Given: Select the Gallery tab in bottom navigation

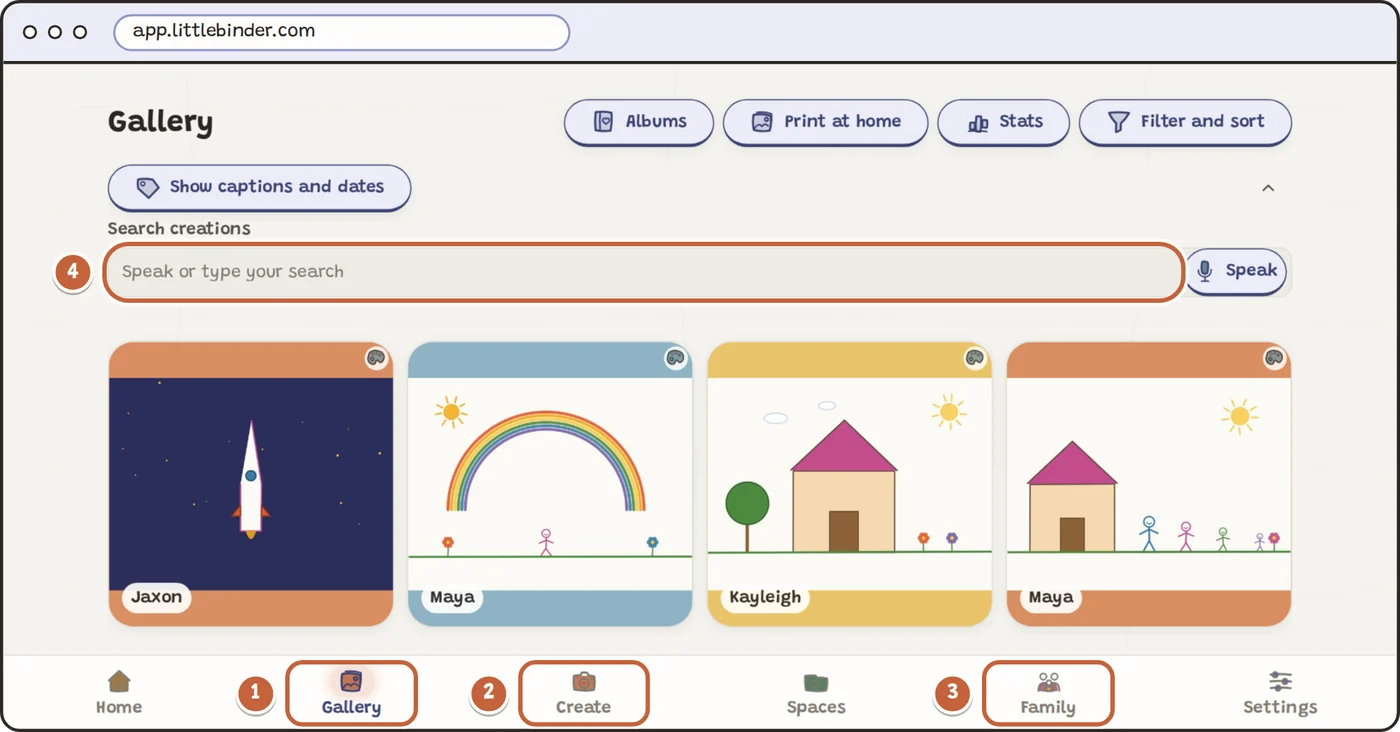Looking at the screenshot, I should (x=351, y=693).
